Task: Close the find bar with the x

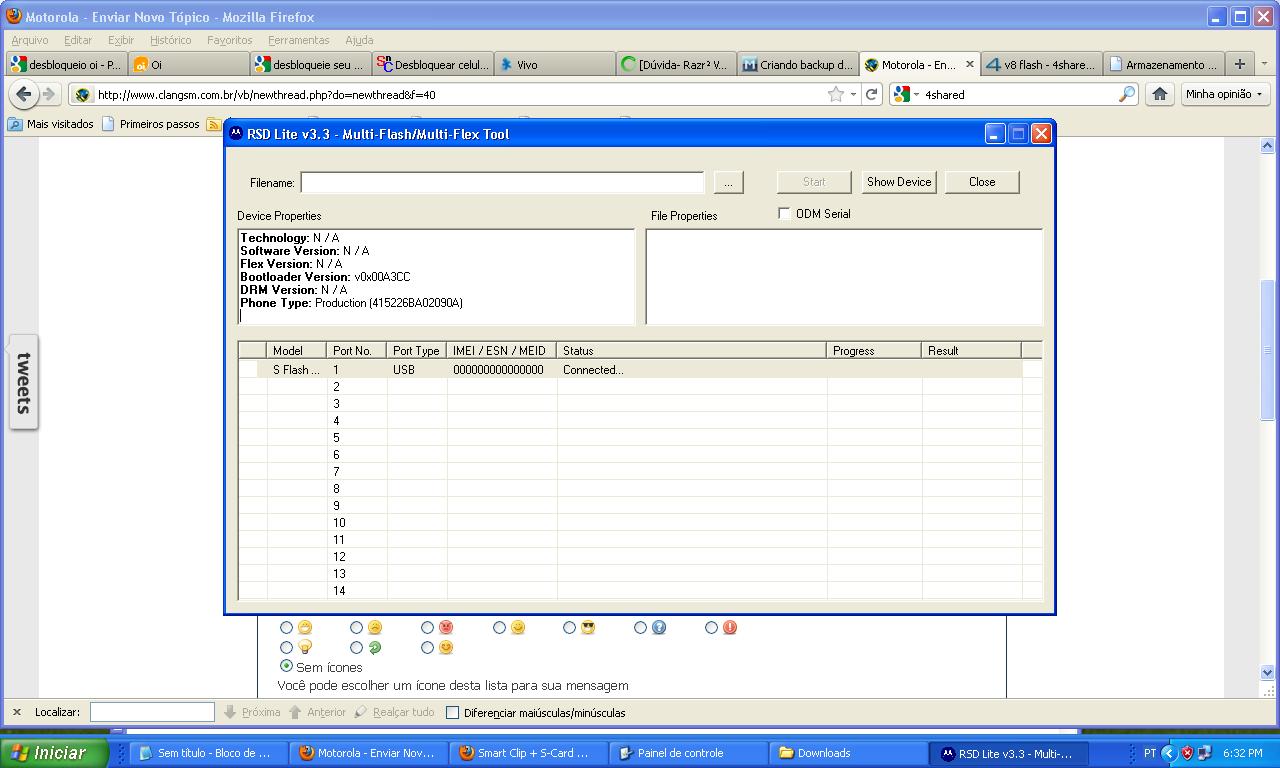Action: pyautogui.click(x=16, y=712)
